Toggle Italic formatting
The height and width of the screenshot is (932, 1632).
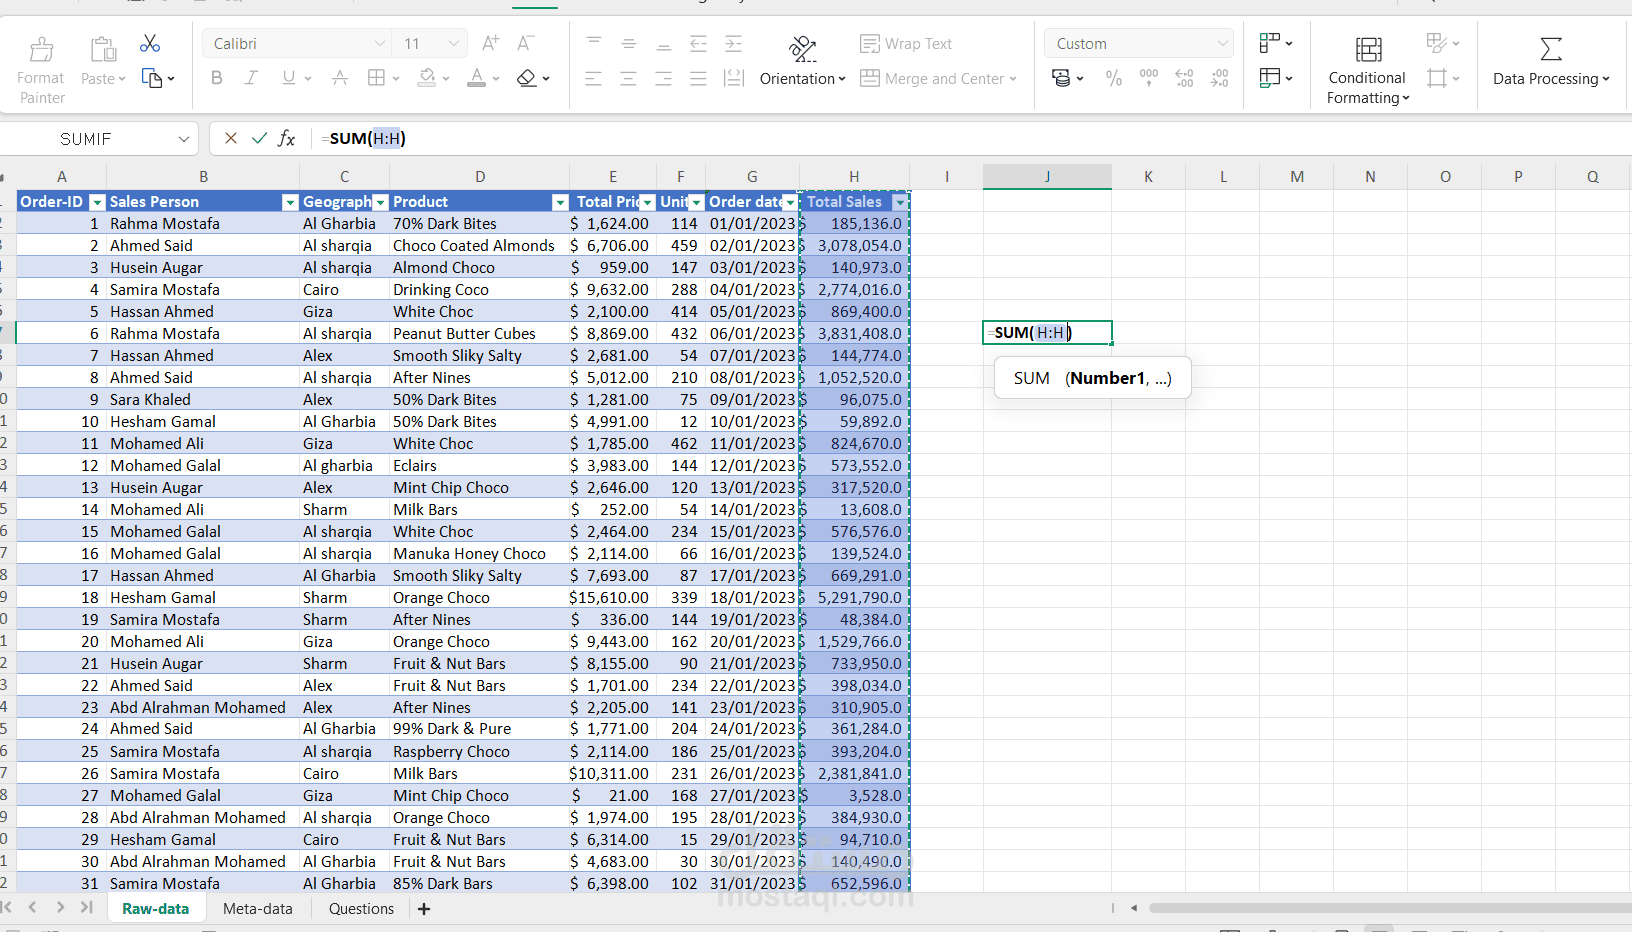251,78
